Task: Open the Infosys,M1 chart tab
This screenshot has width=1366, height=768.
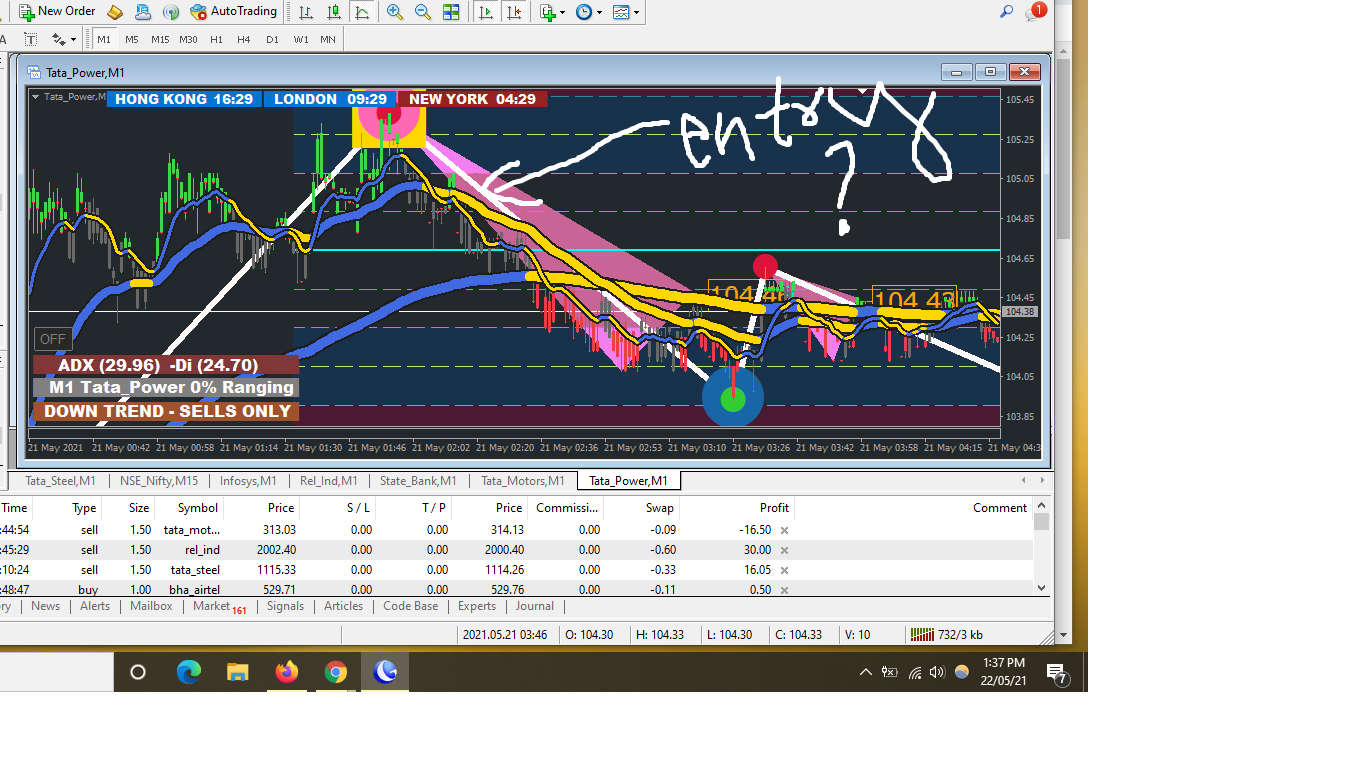Action: coord(248,481)
